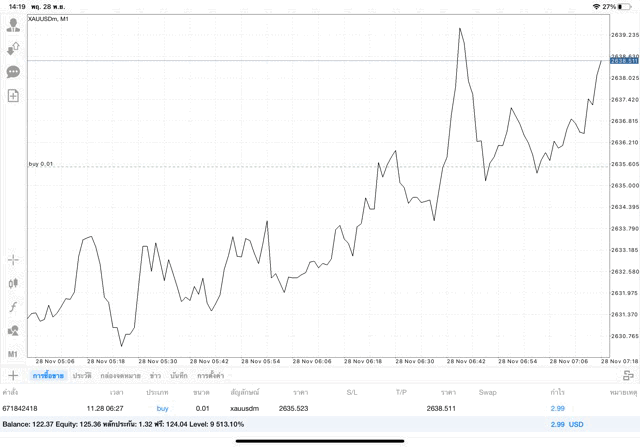The width and height of the screenshot is (640, 447).
Task: Open the M1 timeframe selector
Action: tap(13, 353)
